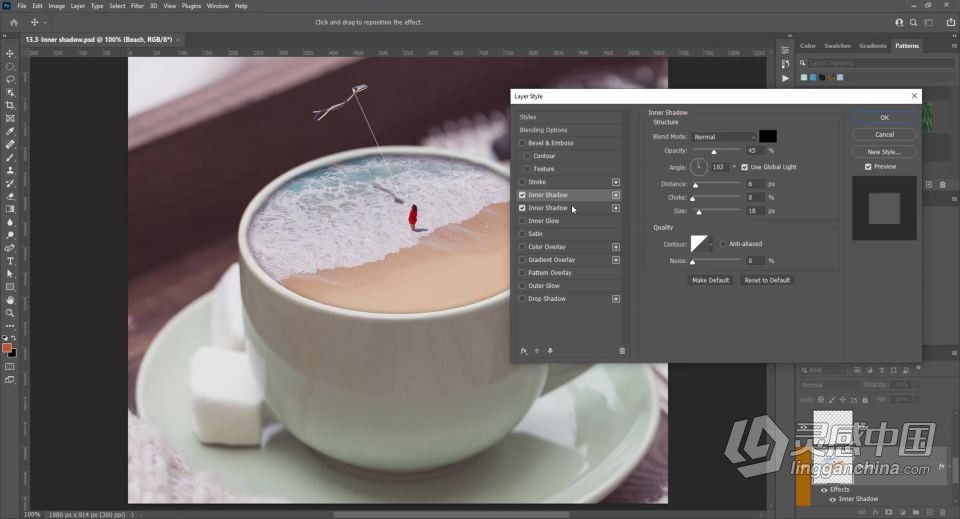This screenshot has width=960, height=519.
Task: Open the Layers panel blend mode dropdown
Action: click(x=828, y=385)
